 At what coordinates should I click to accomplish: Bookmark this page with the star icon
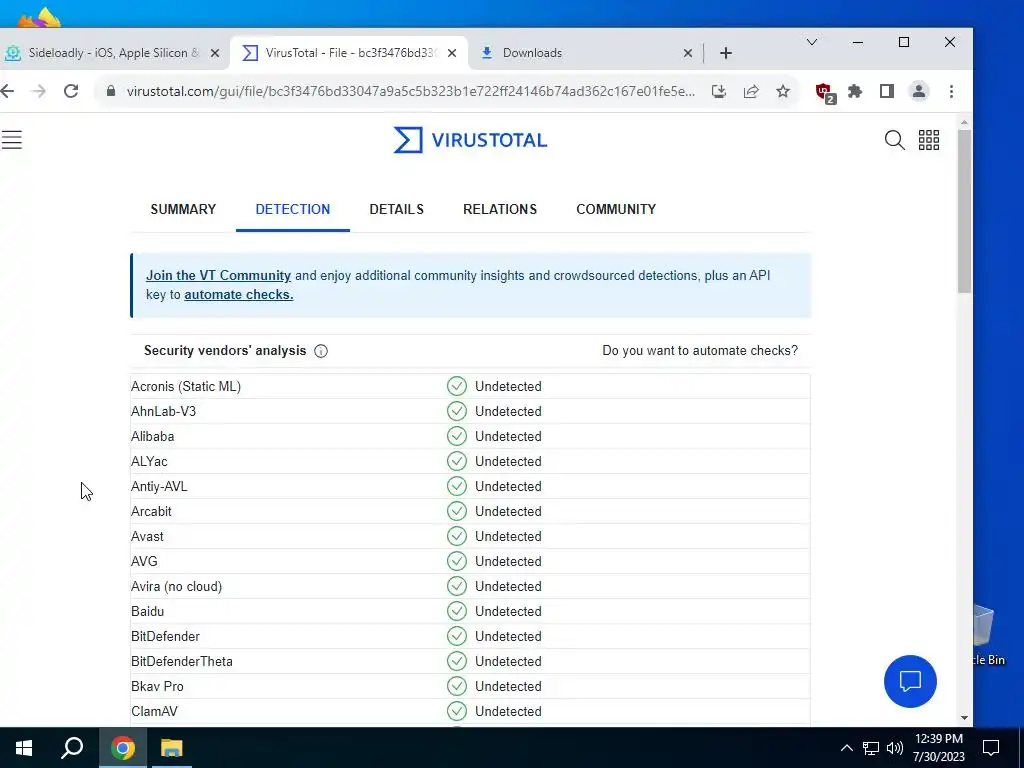pyautogui.click(x=783, y=91)
